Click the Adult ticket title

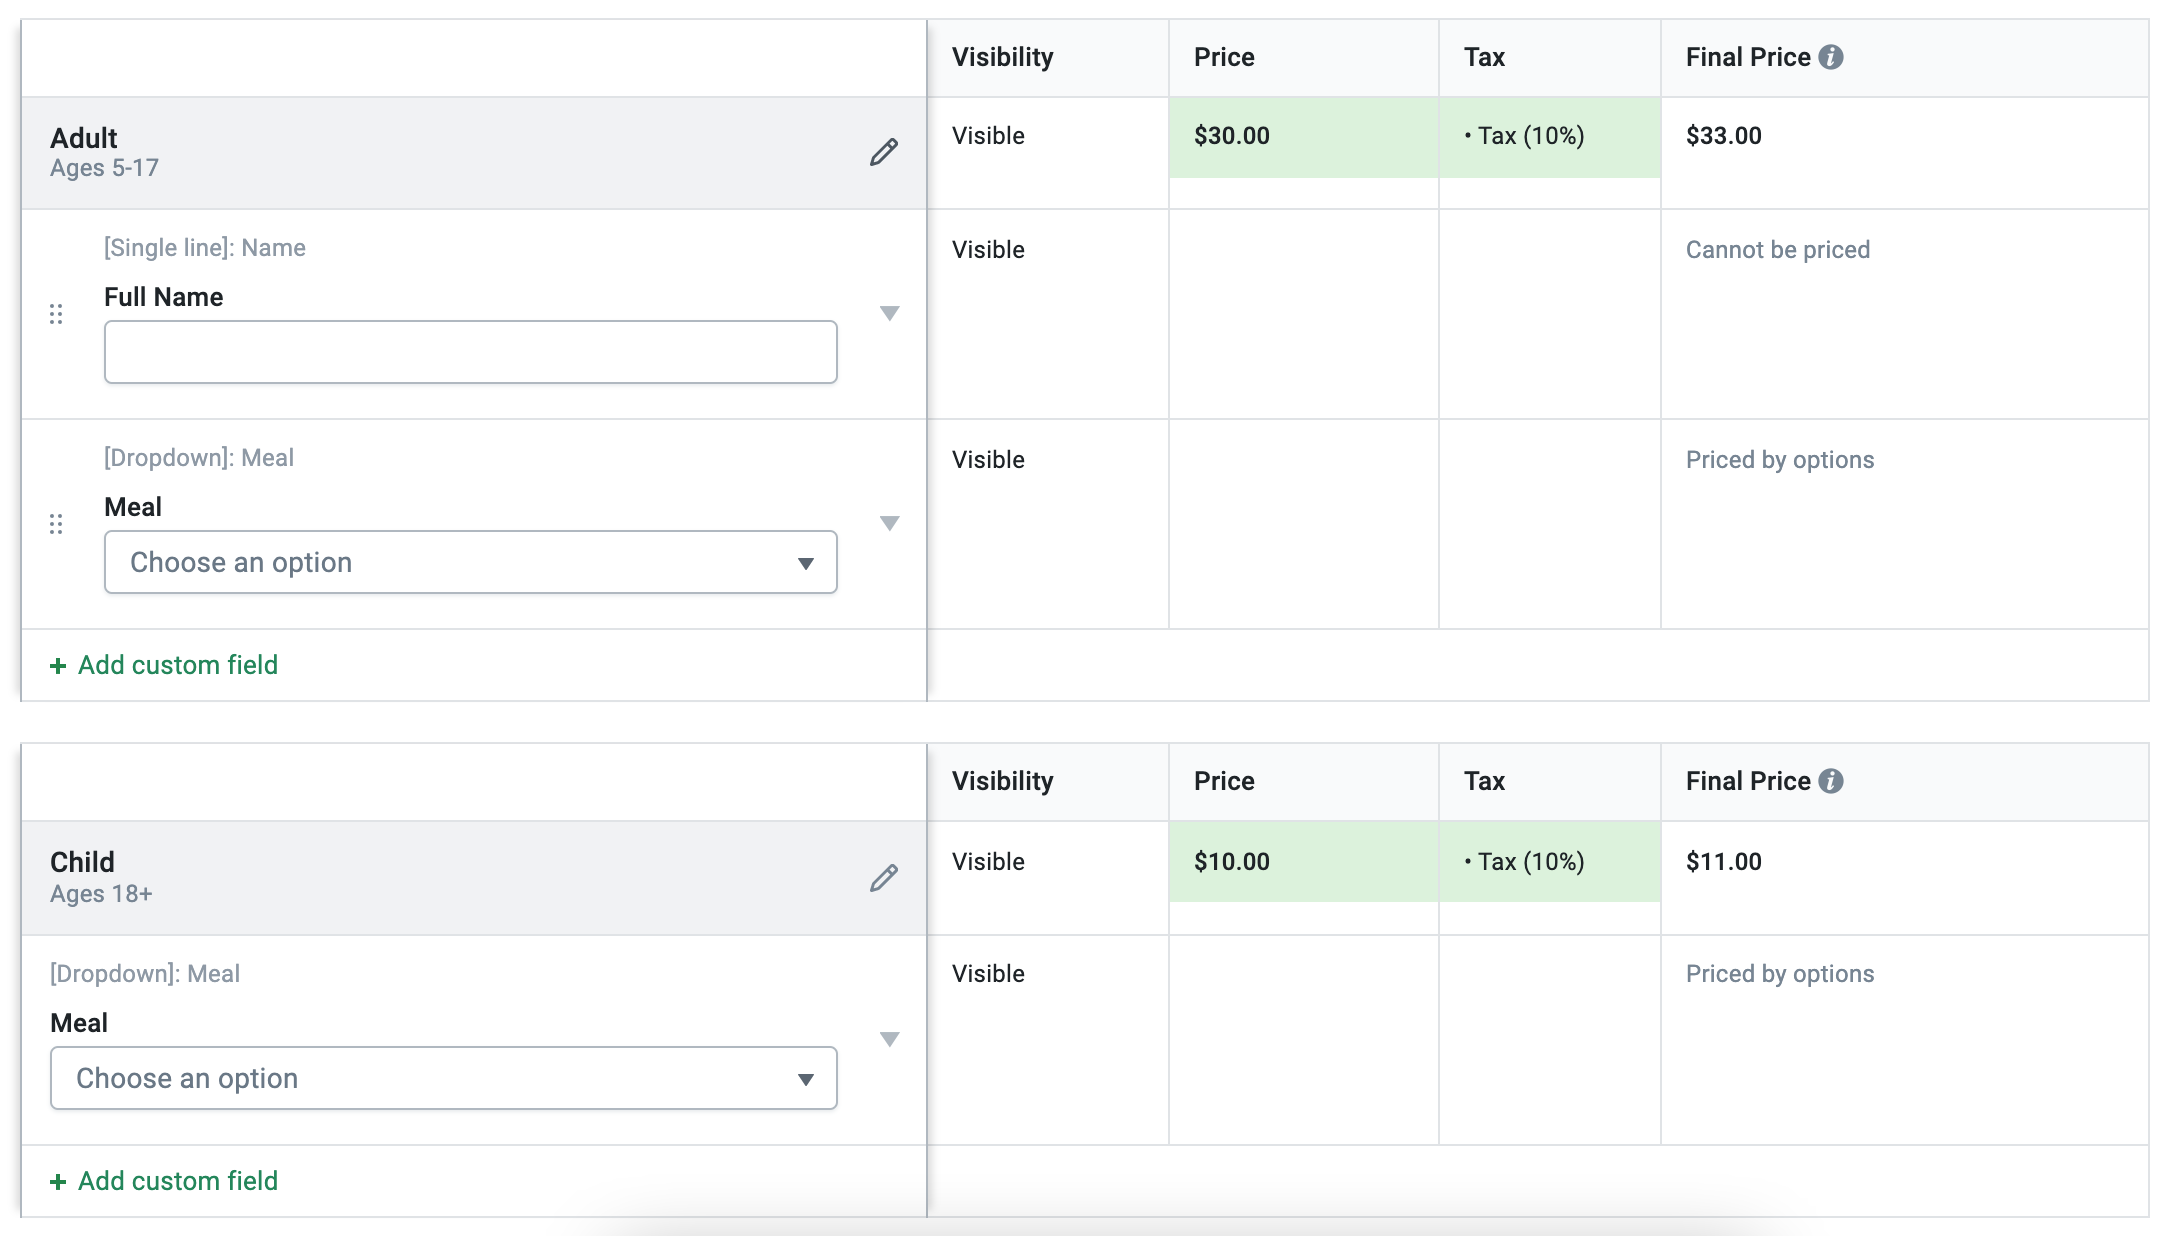84,138
